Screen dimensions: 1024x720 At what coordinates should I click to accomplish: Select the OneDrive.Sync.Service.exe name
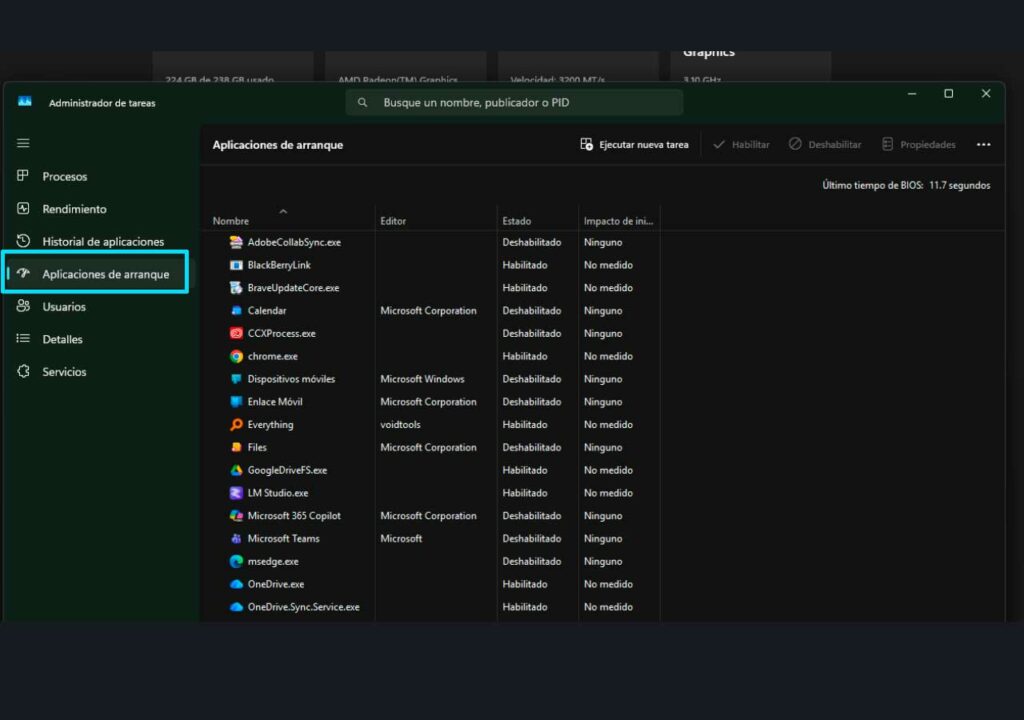click(x=303, y=607)
